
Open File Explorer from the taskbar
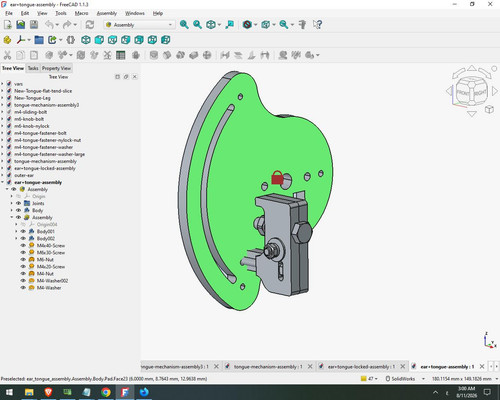tap(29, 392)
